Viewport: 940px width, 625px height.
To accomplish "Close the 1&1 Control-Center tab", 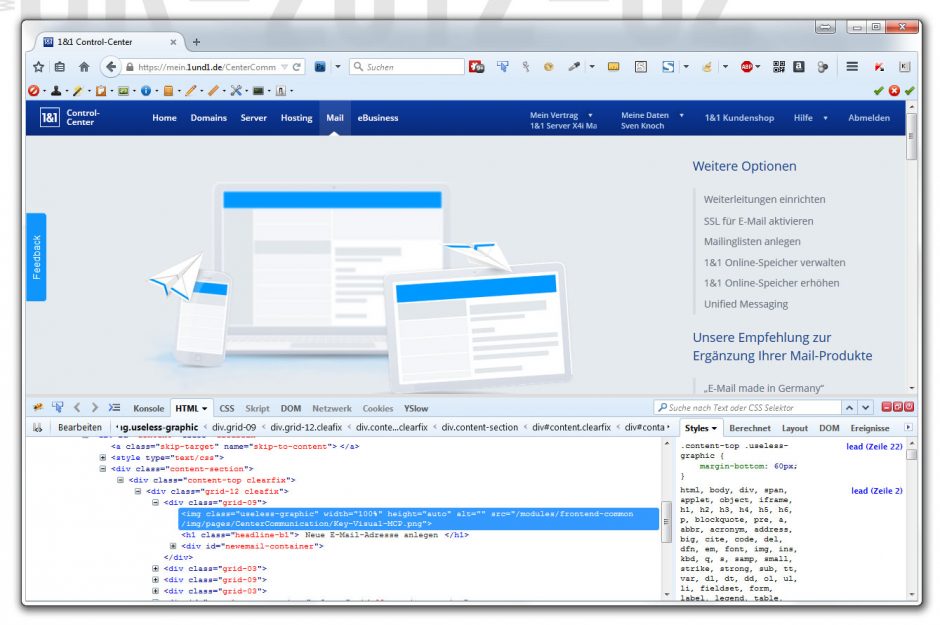I will pos(173,42).
